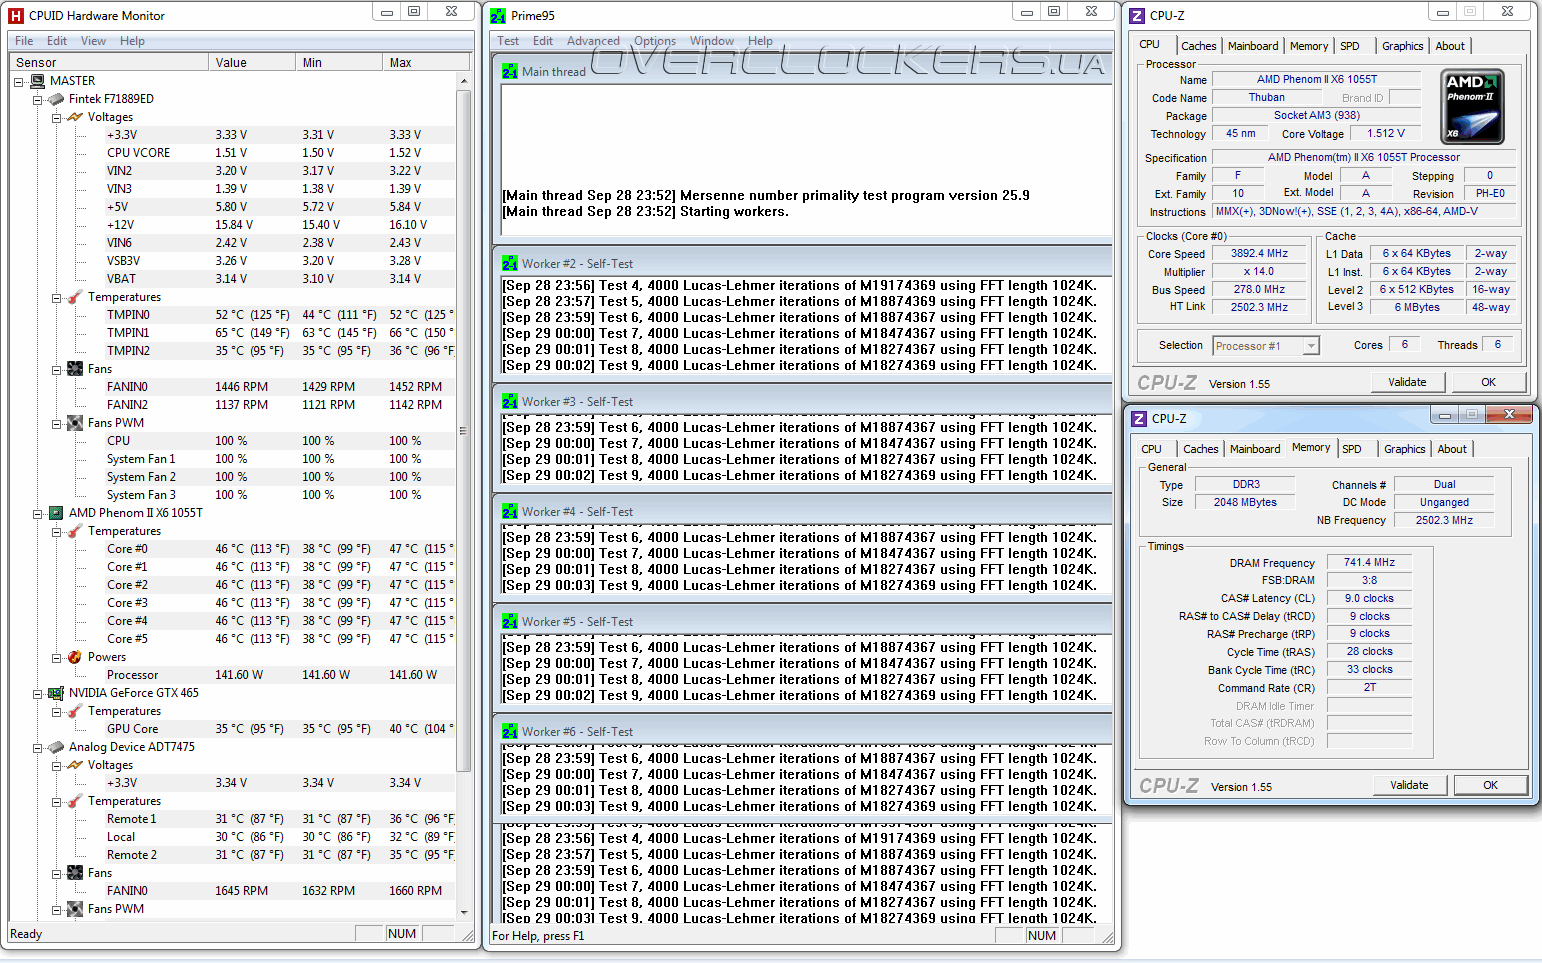Click the Worker #6 Self-Test window icon
The height and width of the screenshot is (963, 1542).
[x=510, y=732]
